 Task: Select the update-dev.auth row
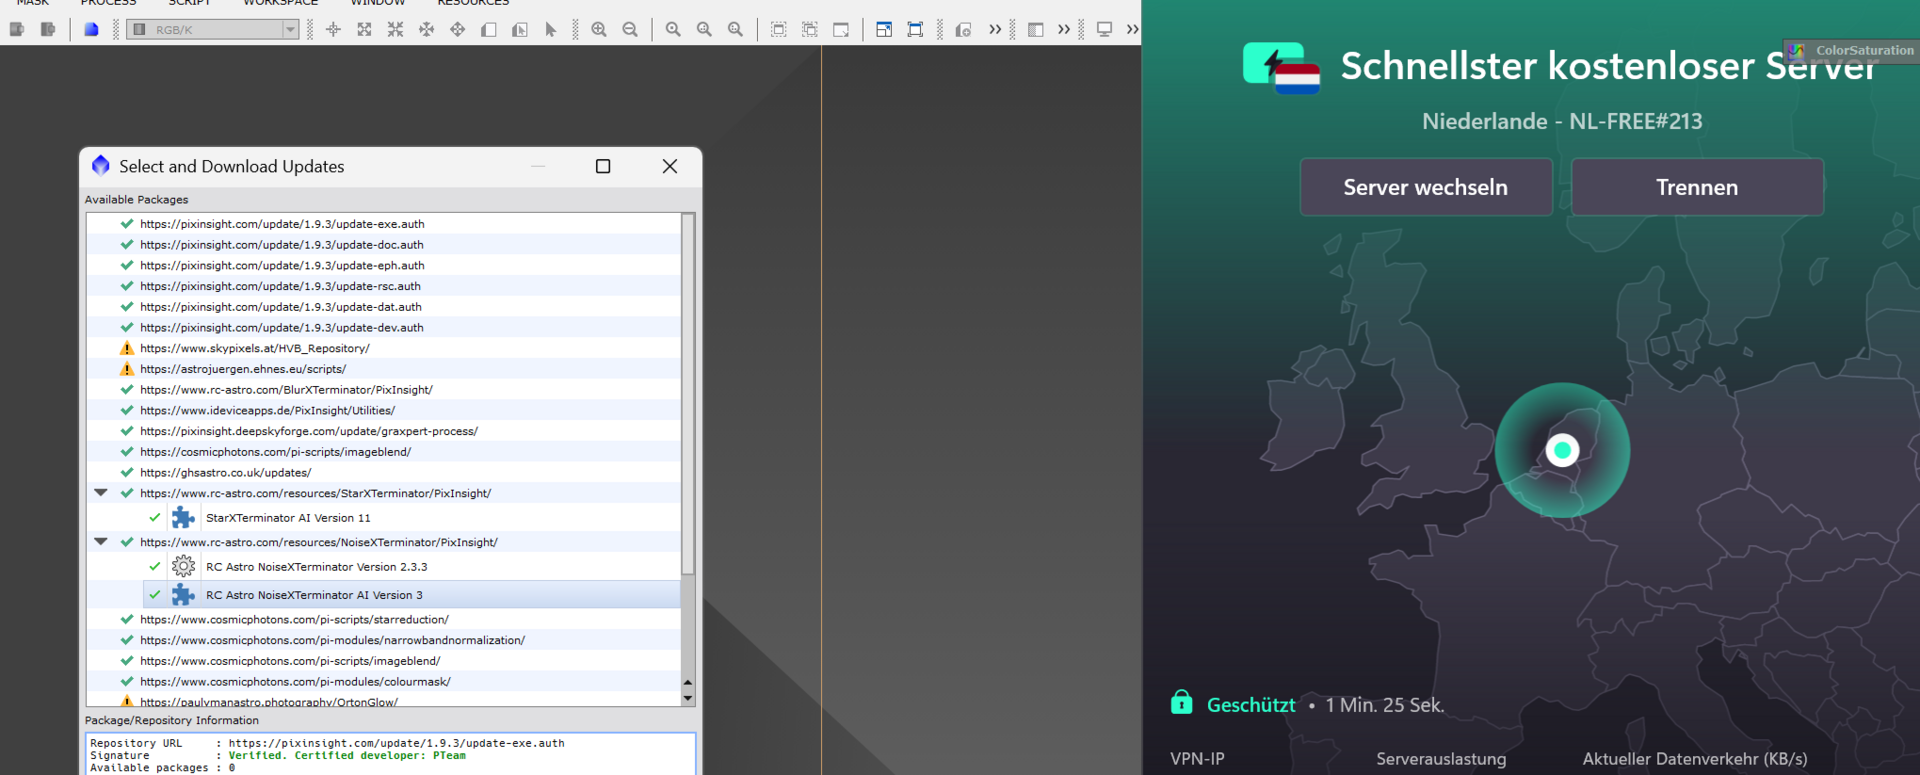383,327
